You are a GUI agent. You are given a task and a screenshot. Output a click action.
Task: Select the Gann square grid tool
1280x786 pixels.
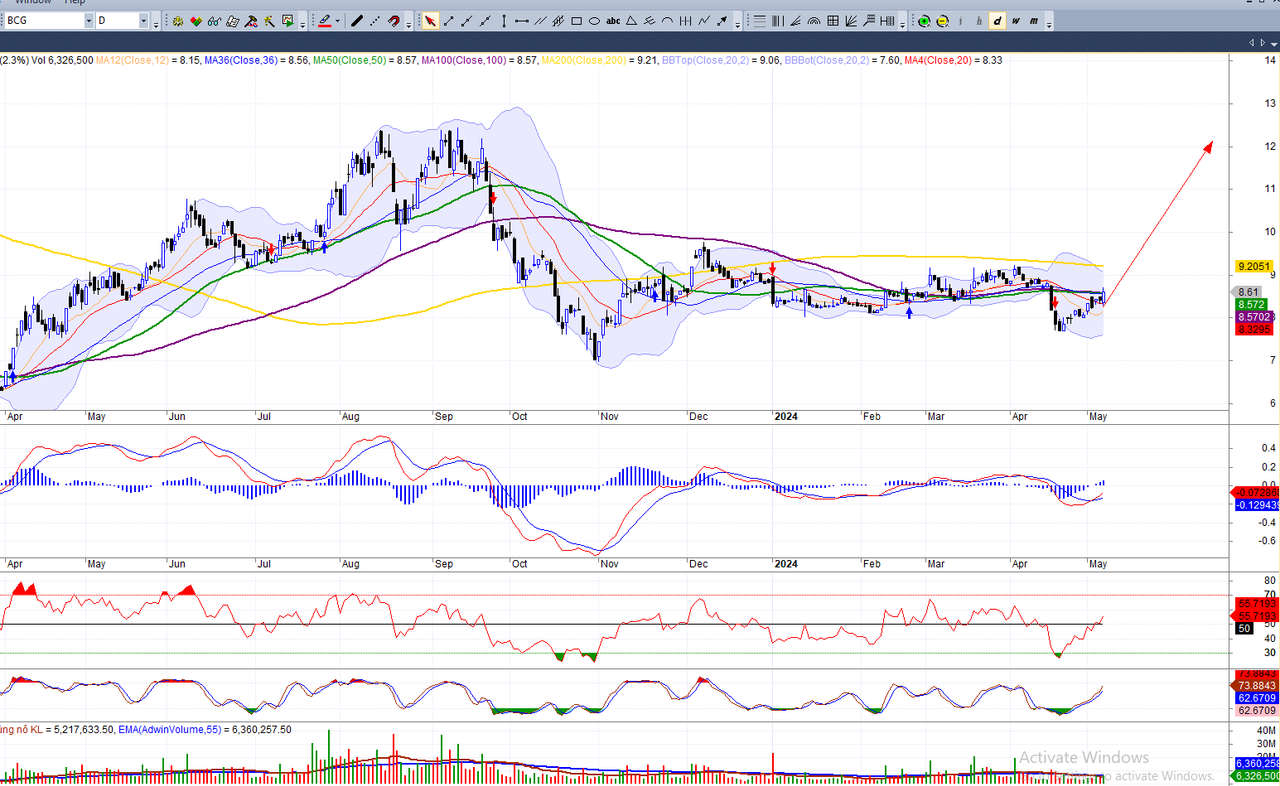(833, 21)
